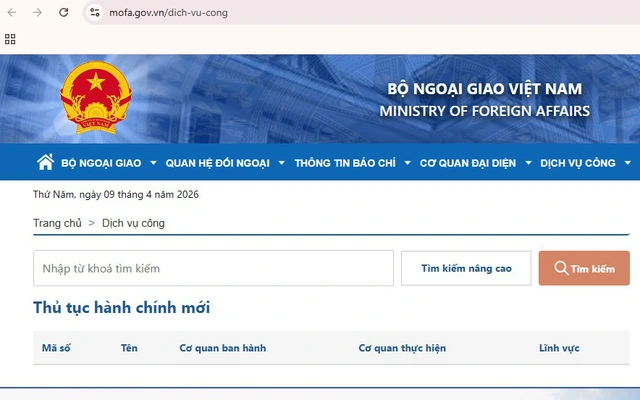Viewport: 640px width, 400px height.
Task: Open the DỊCH VỤ CÔNG menu
Action: point(579,163)
